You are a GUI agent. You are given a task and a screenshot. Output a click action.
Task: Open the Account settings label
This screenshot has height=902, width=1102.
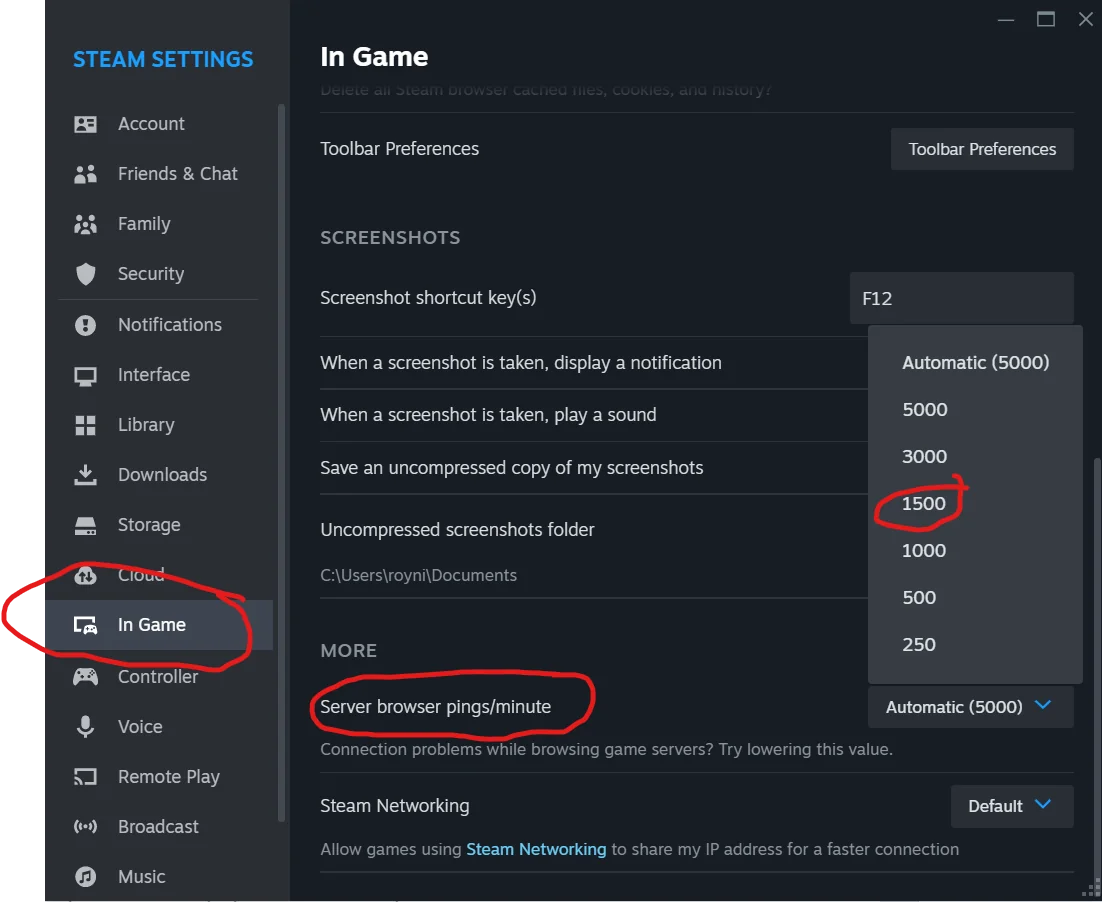click(151, 124)
